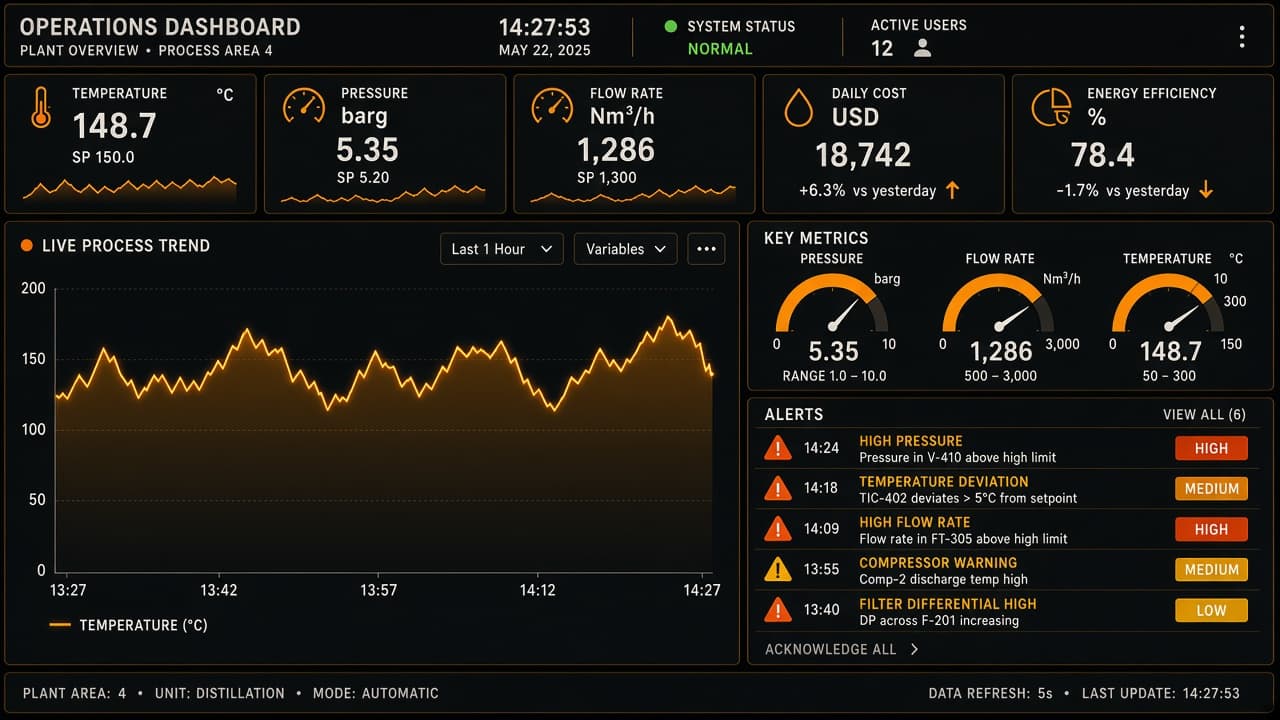This screenshot has height=720, width=1280.
Task: Click the Flow Rate gauge in Key Metrics
Action: (998, 304)
